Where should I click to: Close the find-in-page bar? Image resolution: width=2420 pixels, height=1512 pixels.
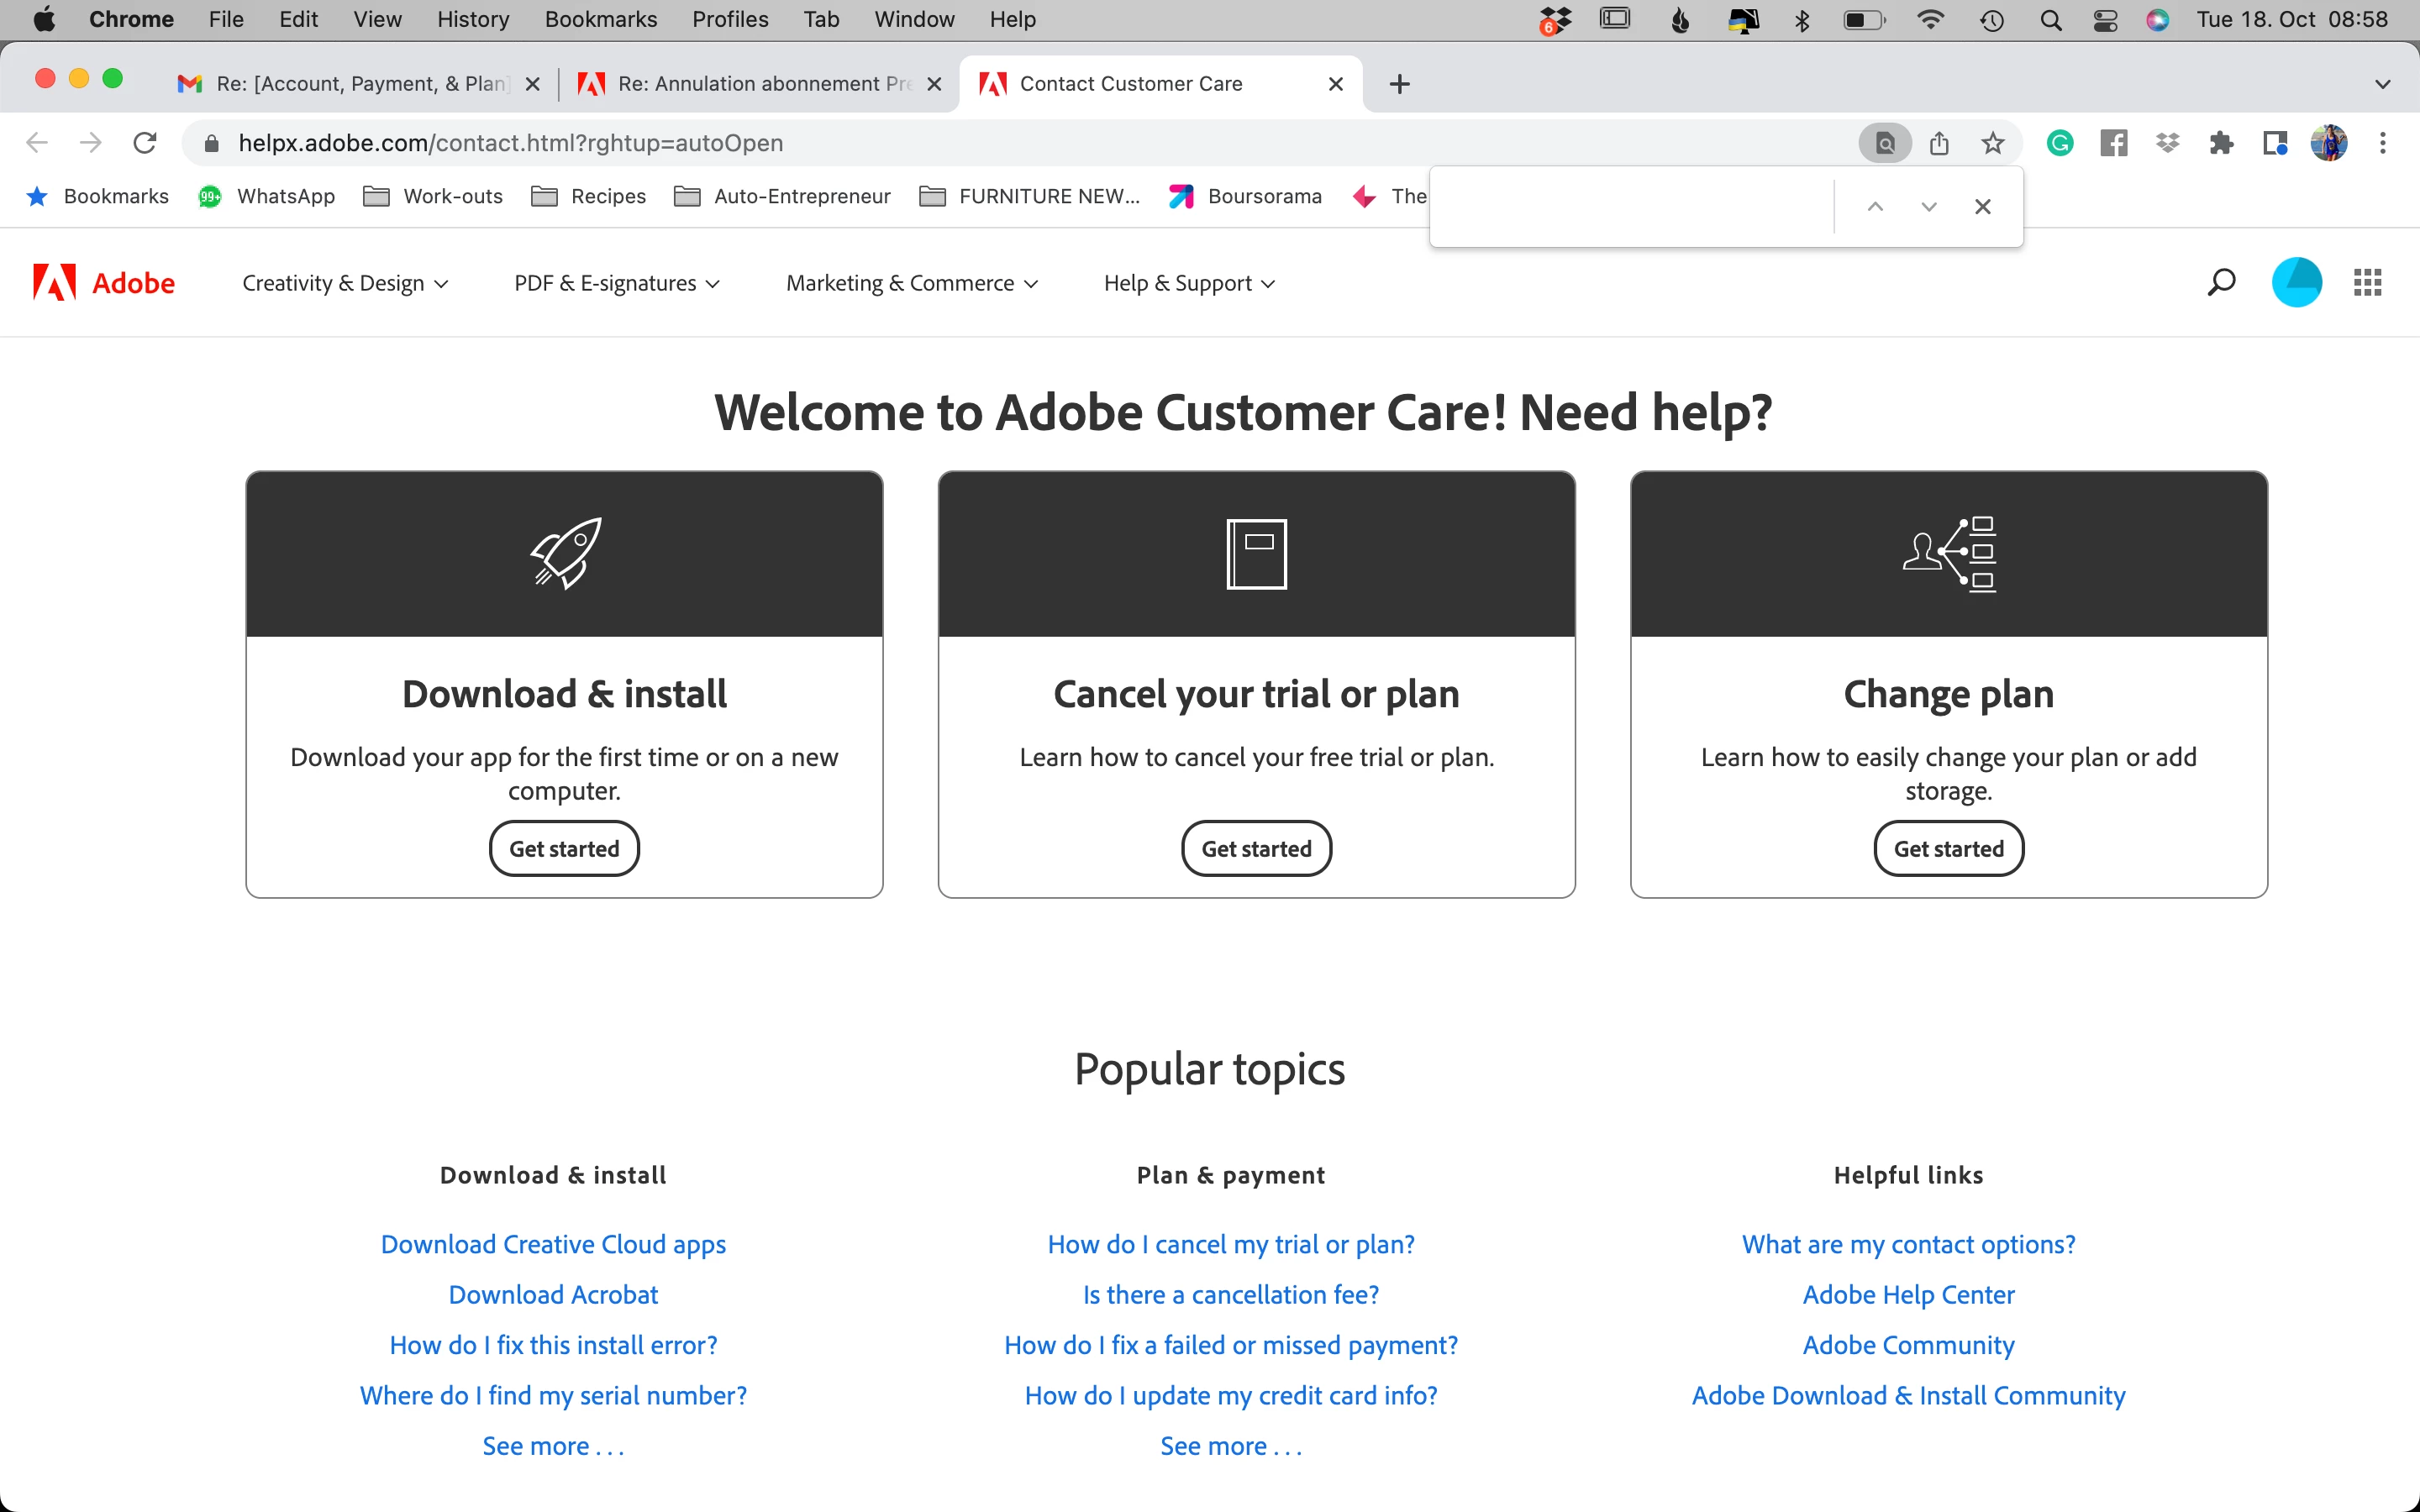1983,207
